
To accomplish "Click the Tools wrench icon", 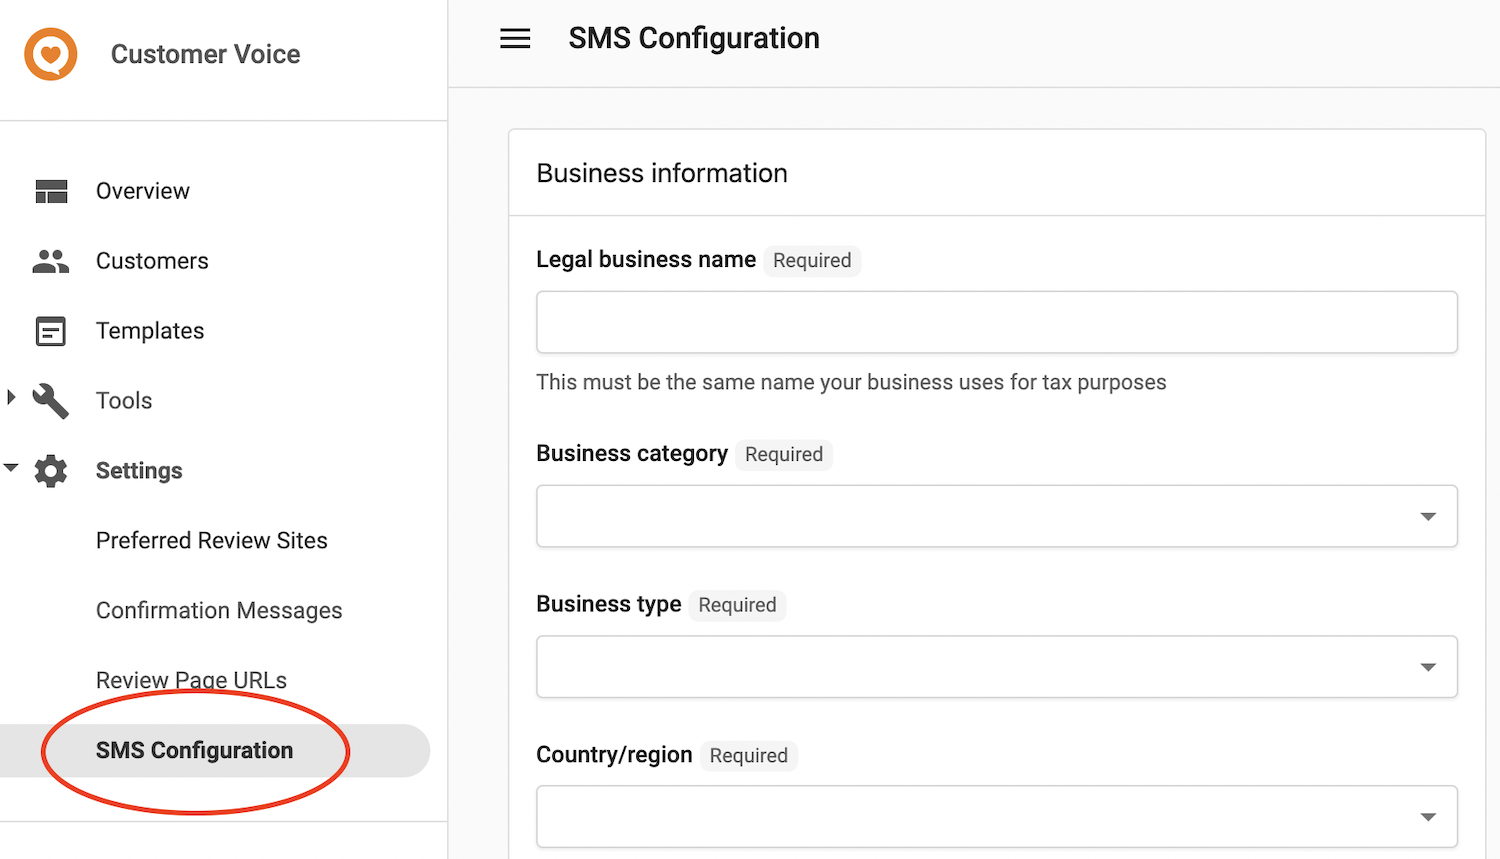I will pyautogui.click(x=51, y=401).
